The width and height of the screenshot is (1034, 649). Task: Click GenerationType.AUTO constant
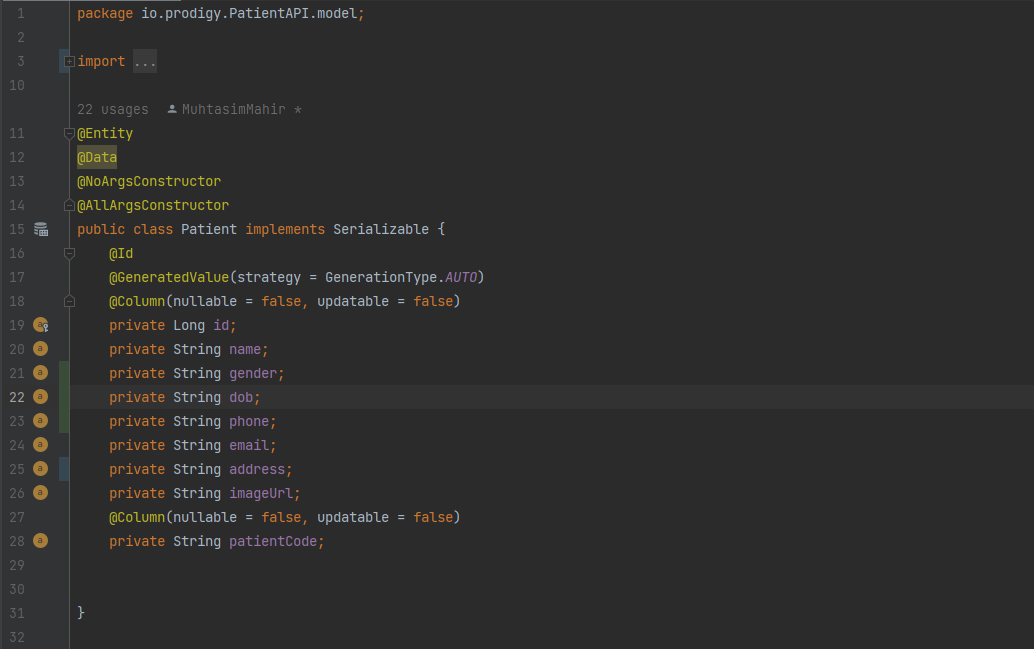tap(401, 278)
